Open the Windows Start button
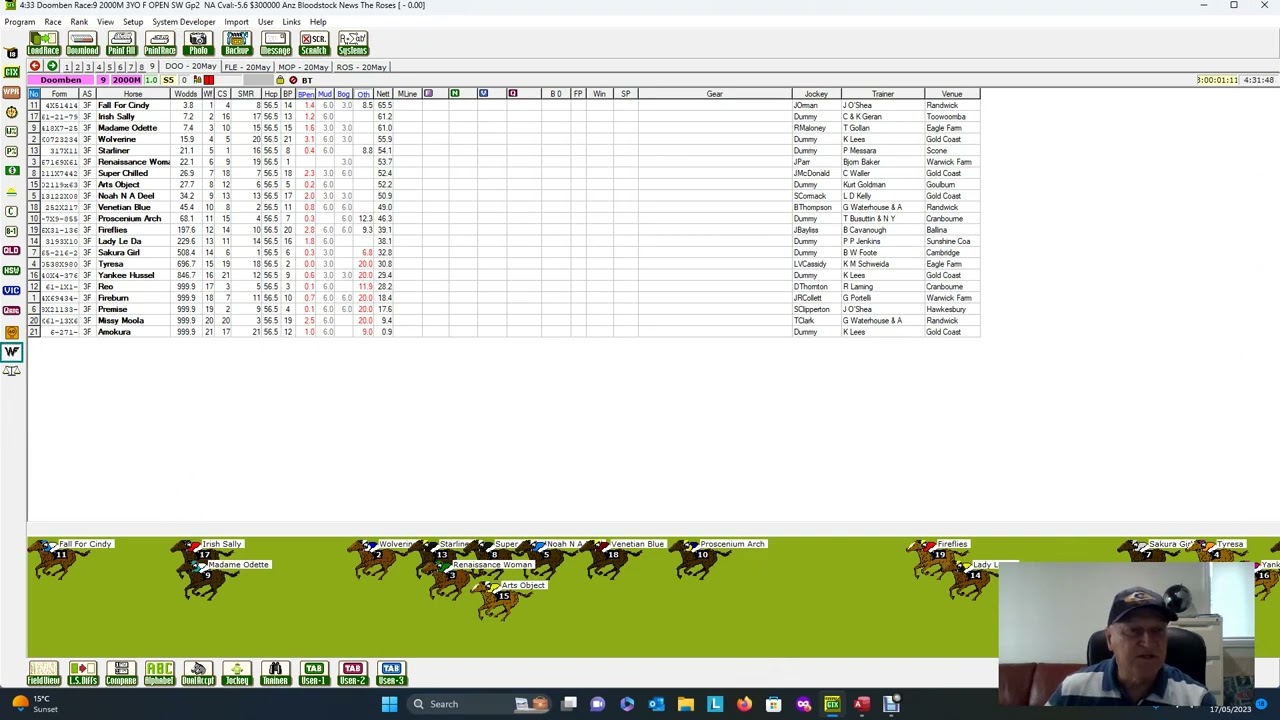This screenshot has width=1280, height=720. pyautogui.click(x=389, y=704)
